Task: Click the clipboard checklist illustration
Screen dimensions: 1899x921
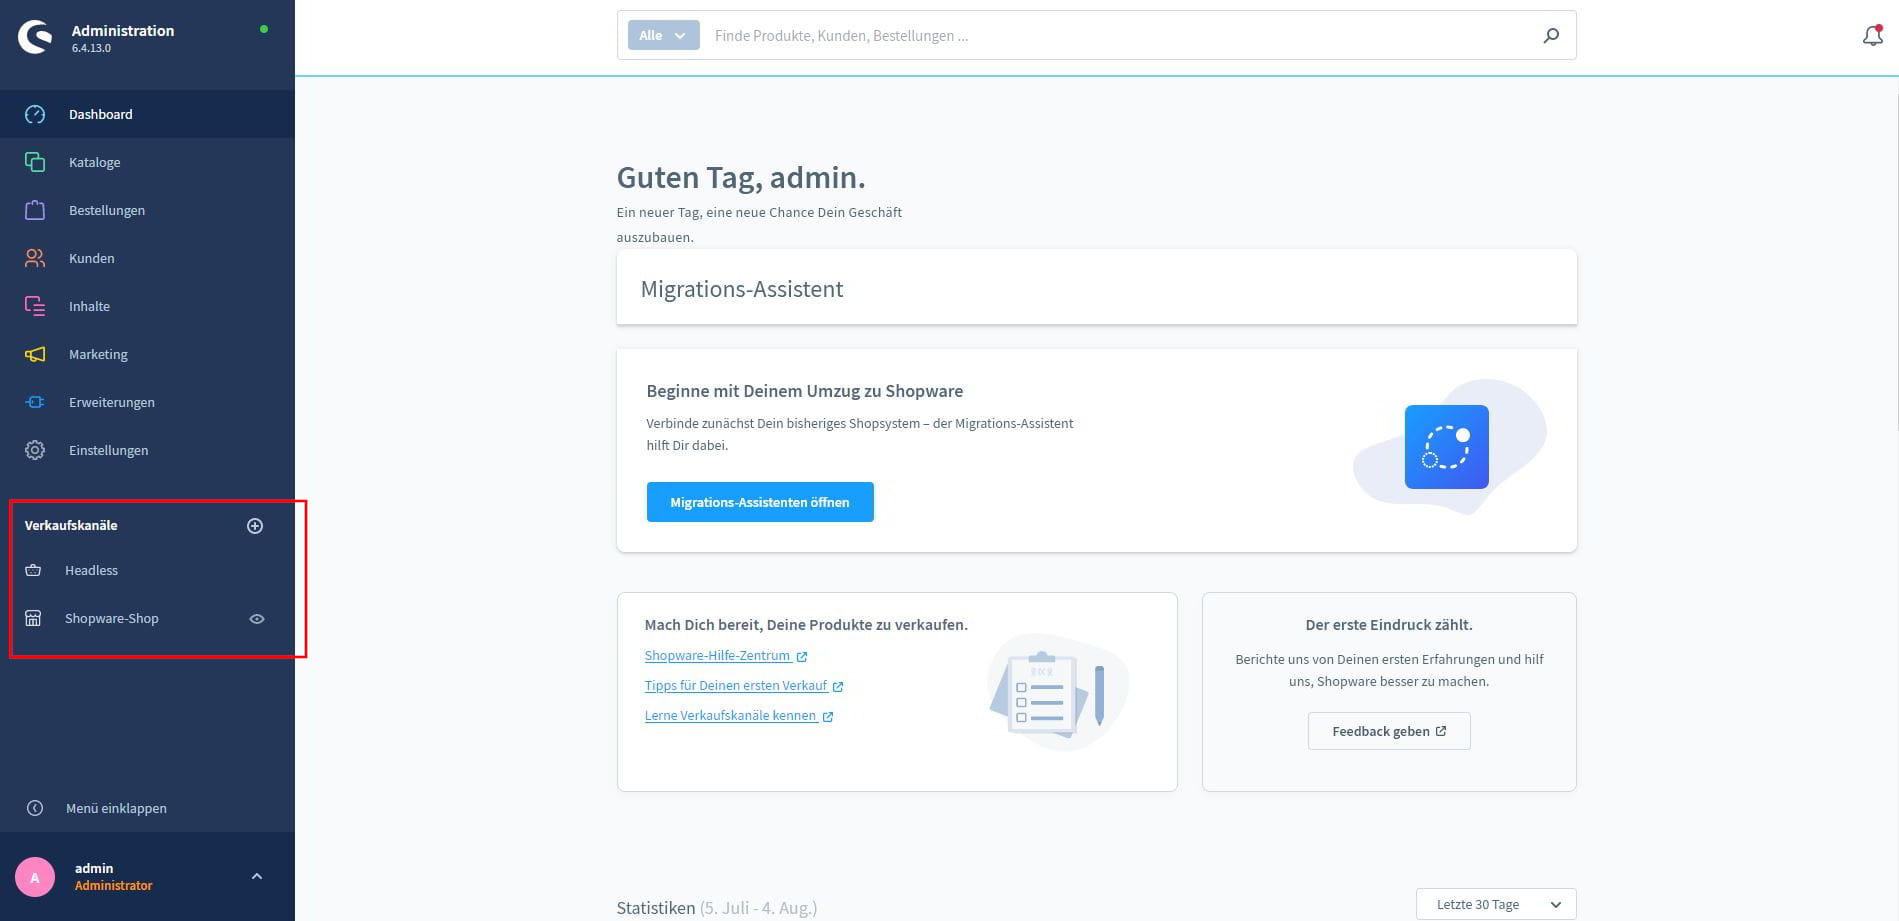Action: 1058,692
